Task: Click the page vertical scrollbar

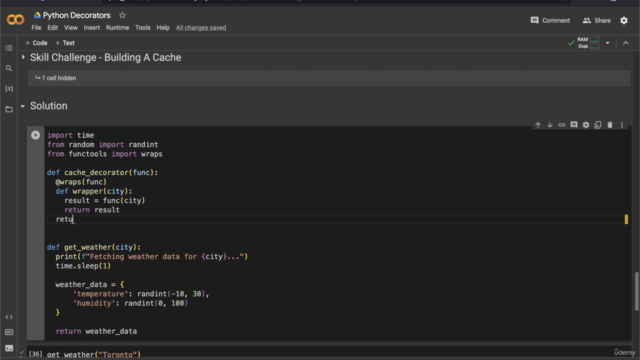Action: click(636, 291)
